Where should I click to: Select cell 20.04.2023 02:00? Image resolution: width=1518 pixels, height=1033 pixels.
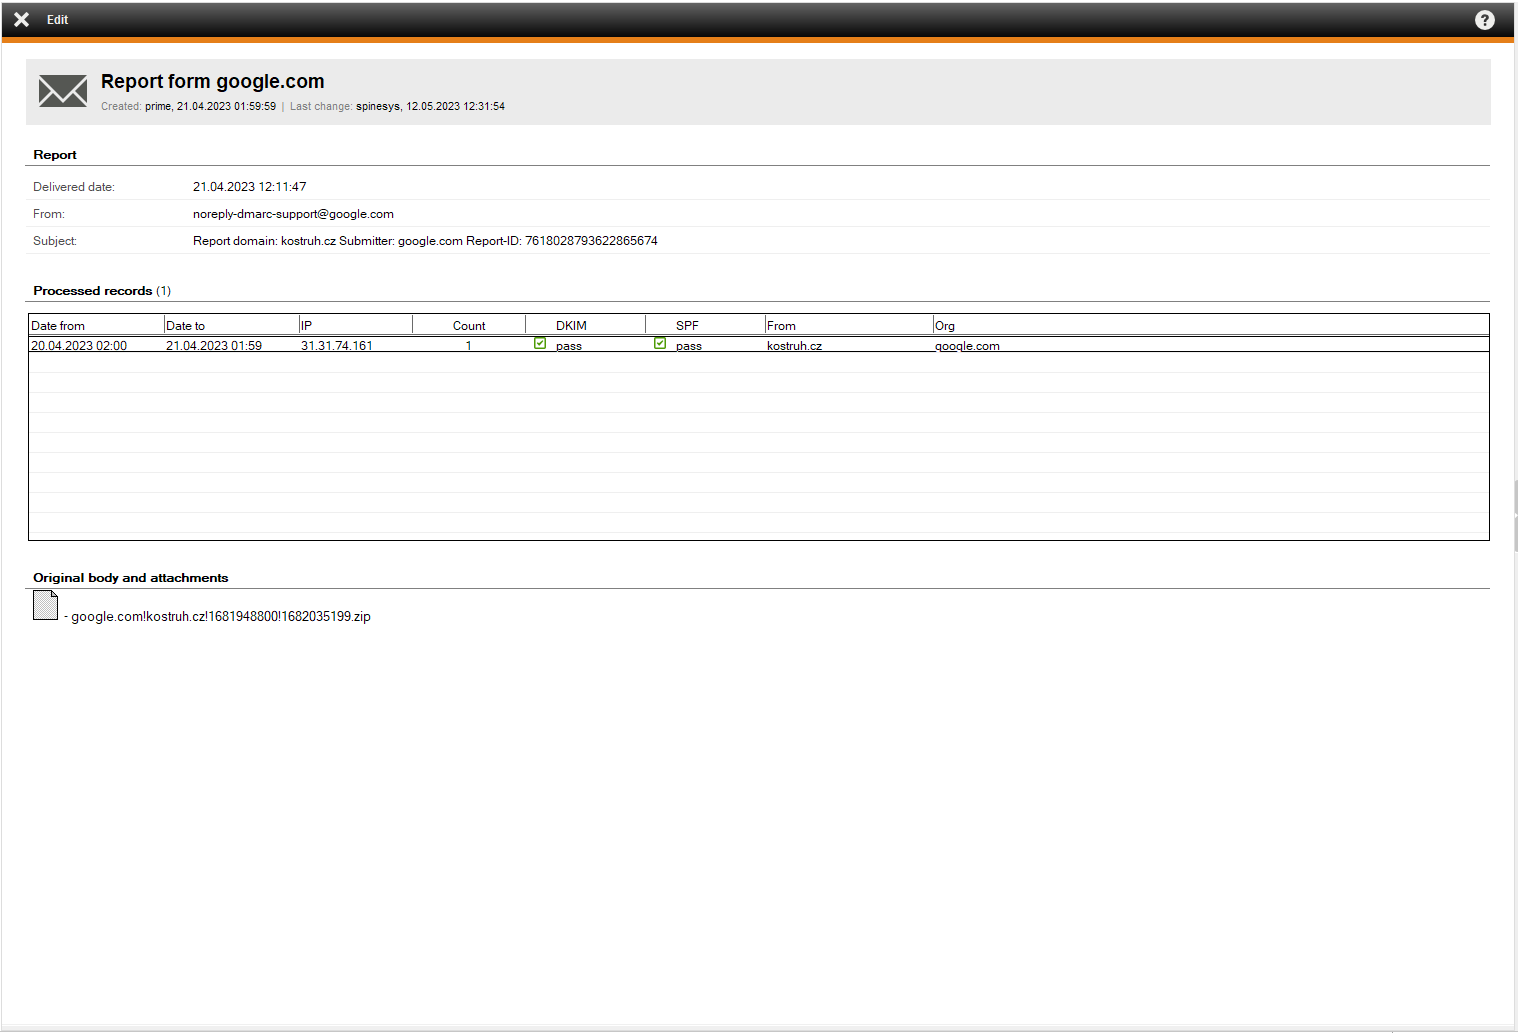tap(79, 346)
